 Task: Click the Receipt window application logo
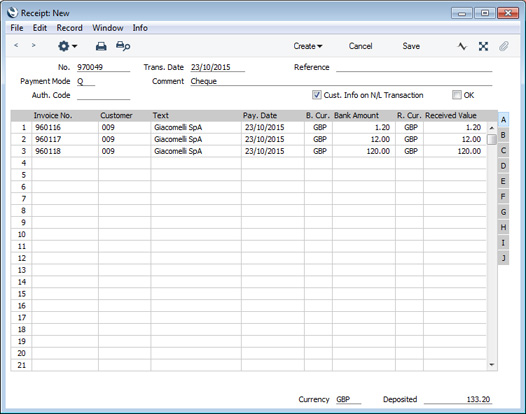(x=12, y=13)
